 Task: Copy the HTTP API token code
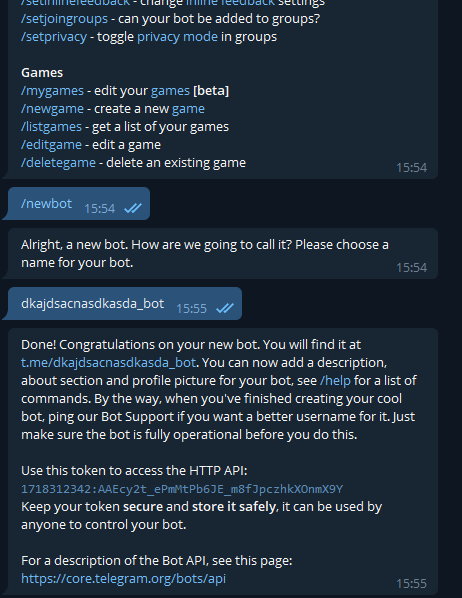tap(182, 489)
